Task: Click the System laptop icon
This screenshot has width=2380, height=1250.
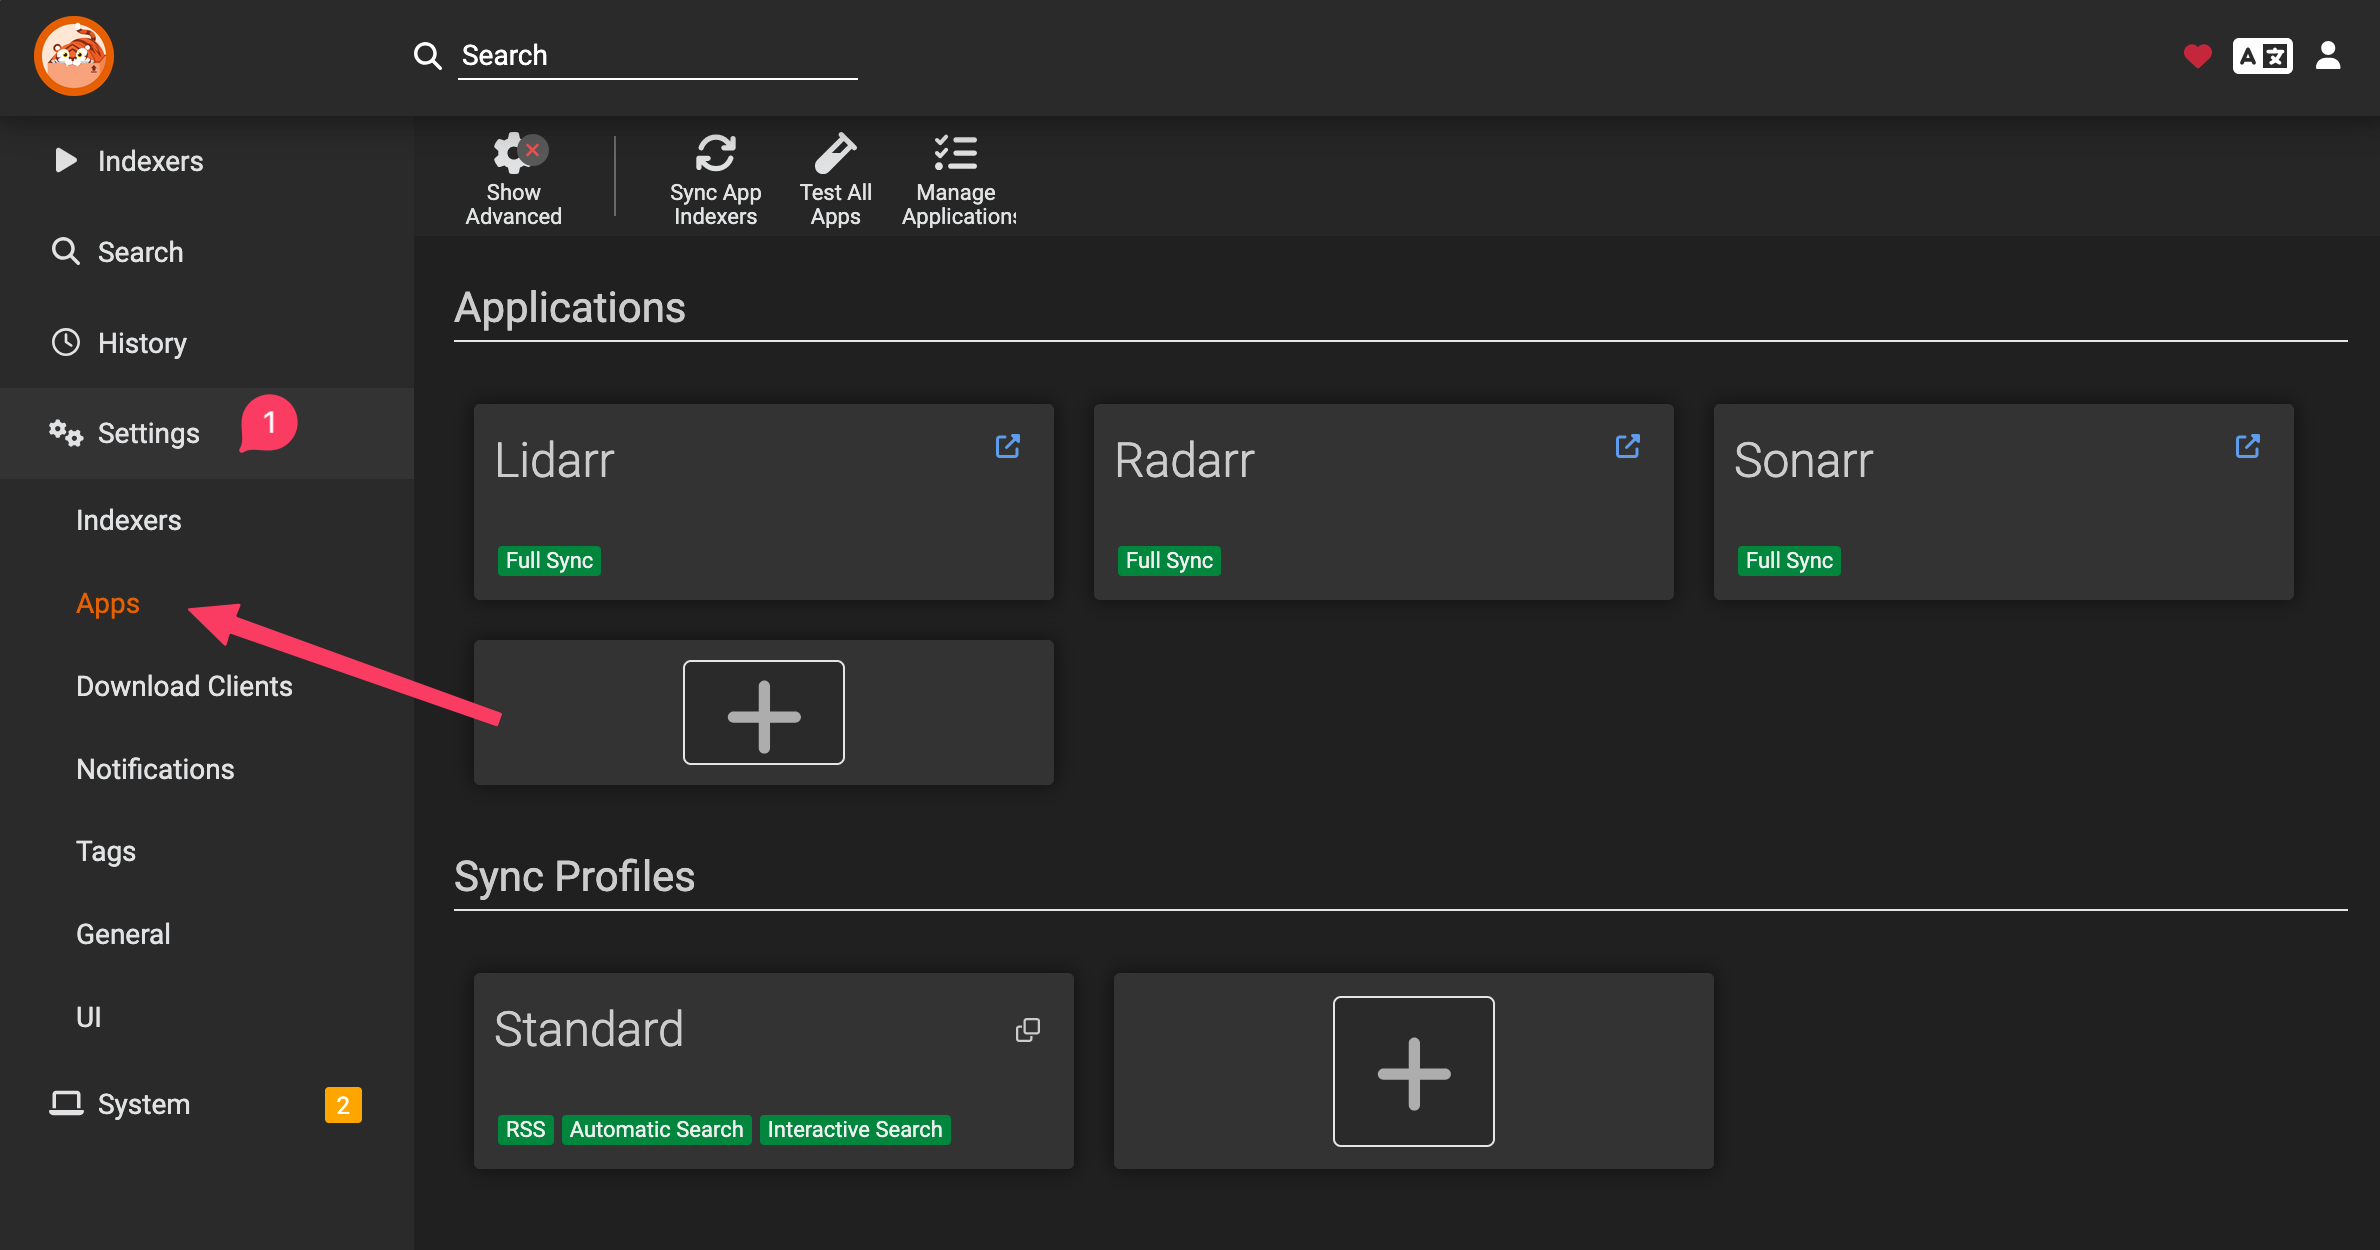Action: tap(66, 1103)
